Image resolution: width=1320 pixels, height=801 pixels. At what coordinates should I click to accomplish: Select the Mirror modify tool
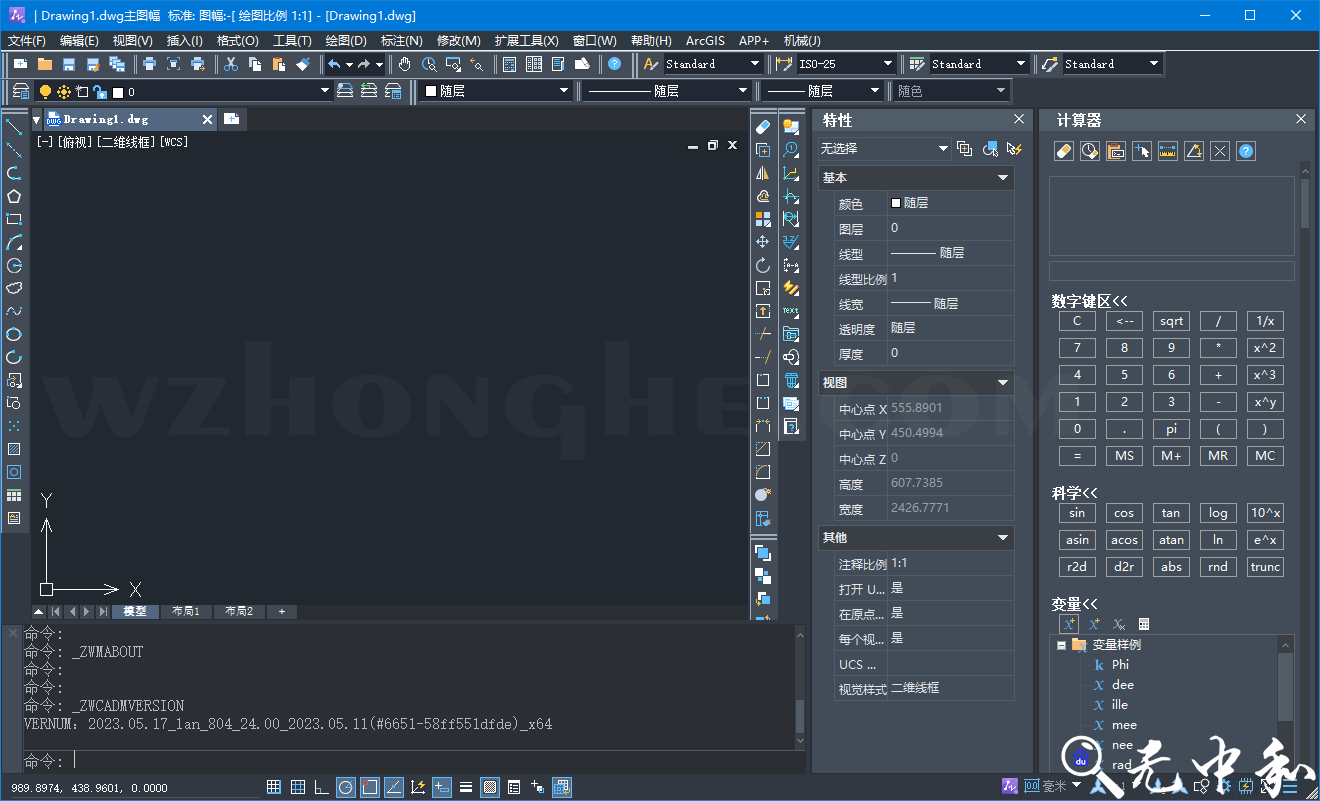click(763, 173)
